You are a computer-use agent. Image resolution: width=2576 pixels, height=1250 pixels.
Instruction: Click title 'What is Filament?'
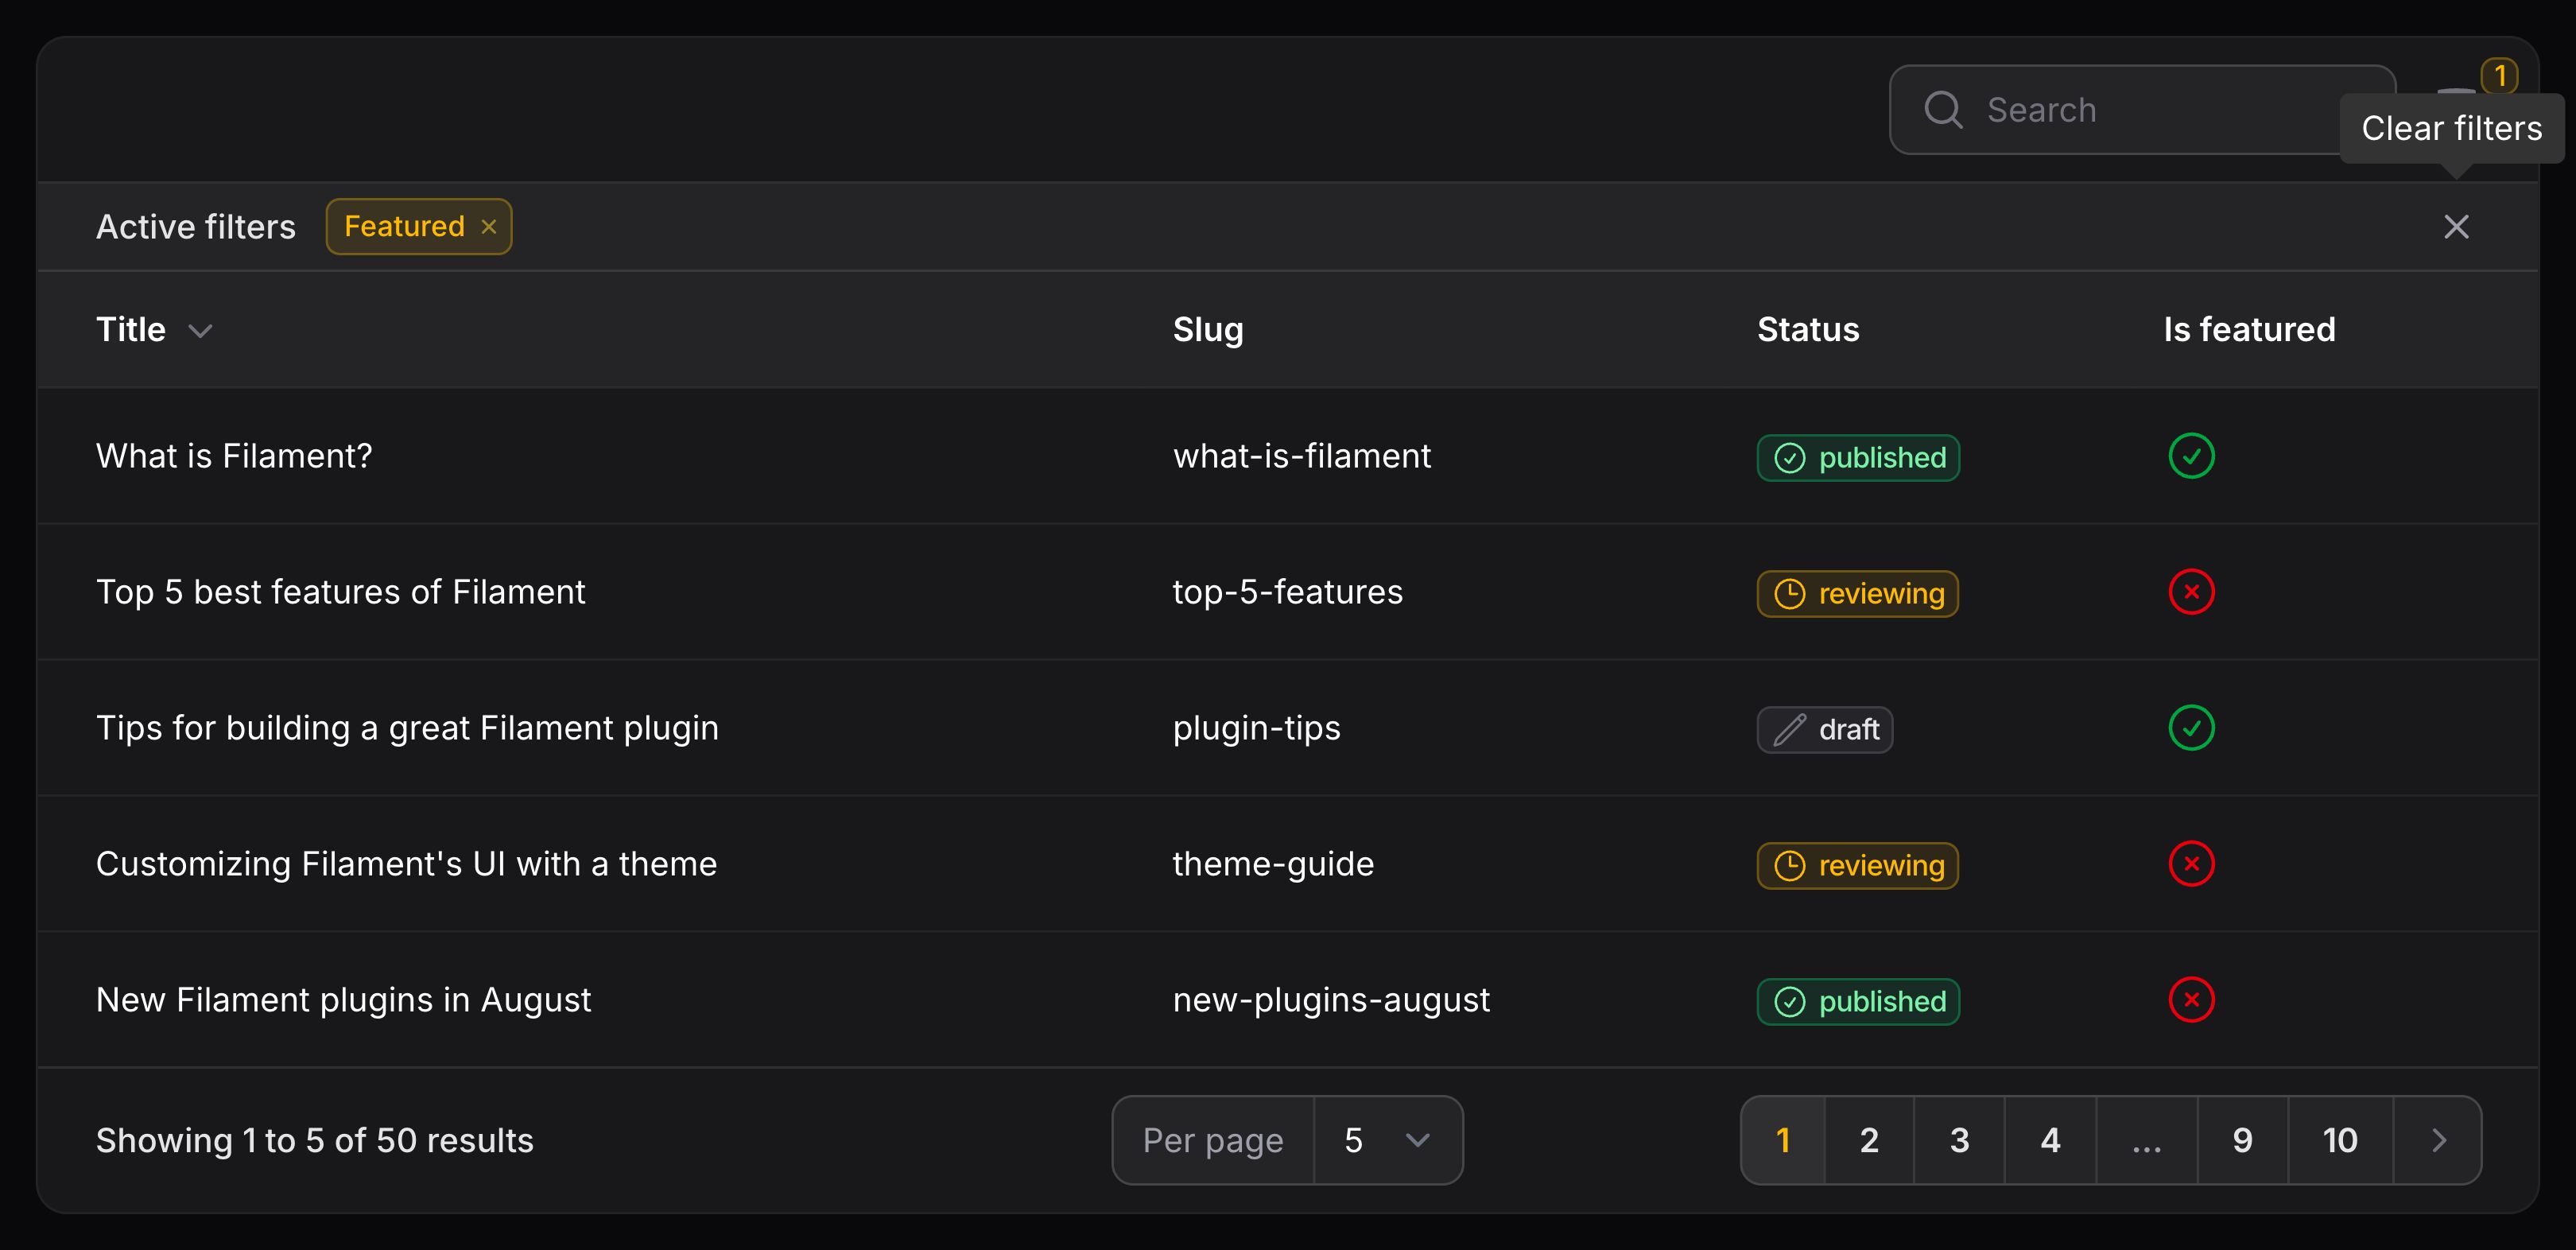coord(234,456)
